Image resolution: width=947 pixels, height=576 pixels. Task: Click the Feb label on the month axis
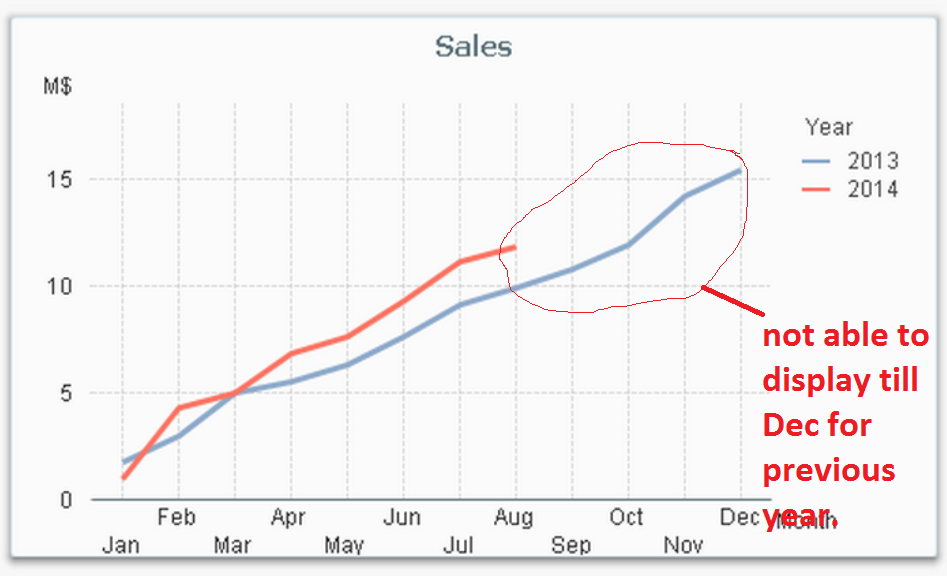177,518
